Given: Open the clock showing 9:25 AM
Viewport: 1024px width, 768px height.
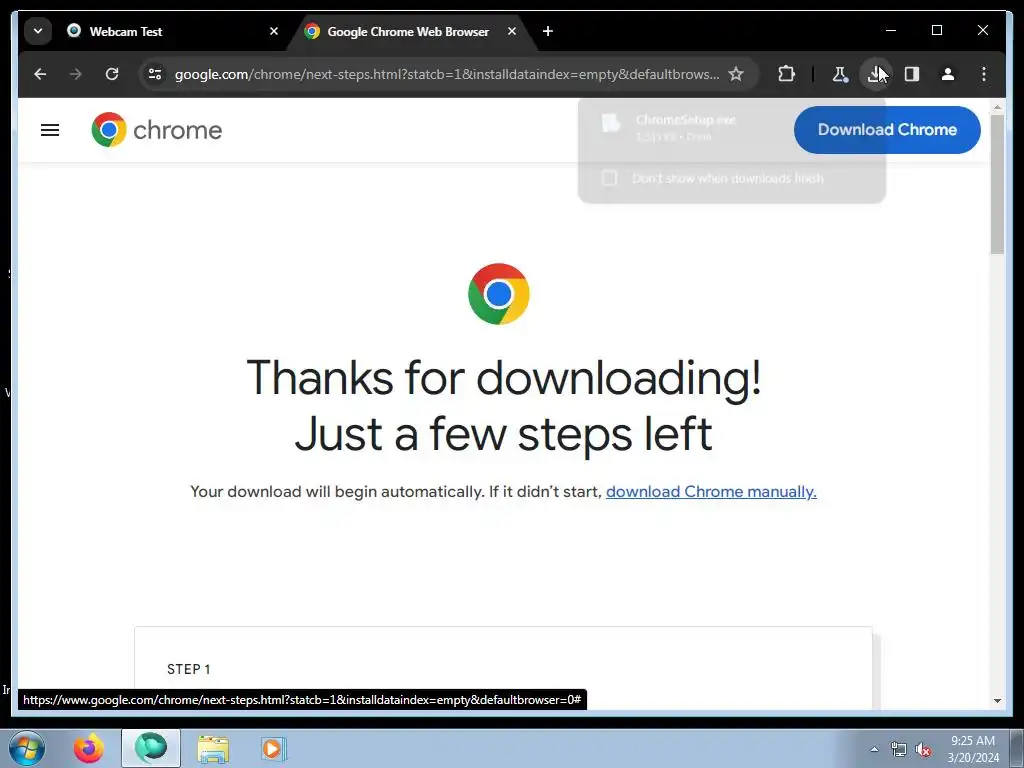Looking at the screenshot, I should click(x=972, y=748).
